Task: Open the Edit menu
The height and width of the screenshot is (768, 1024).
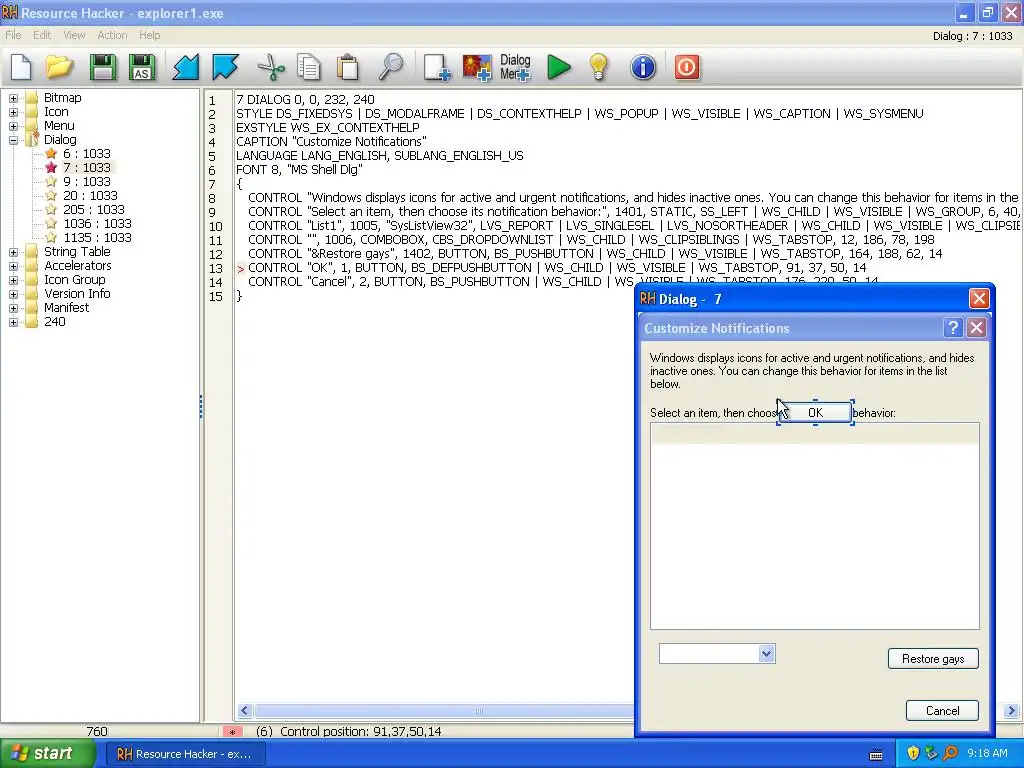Action: 42,35
